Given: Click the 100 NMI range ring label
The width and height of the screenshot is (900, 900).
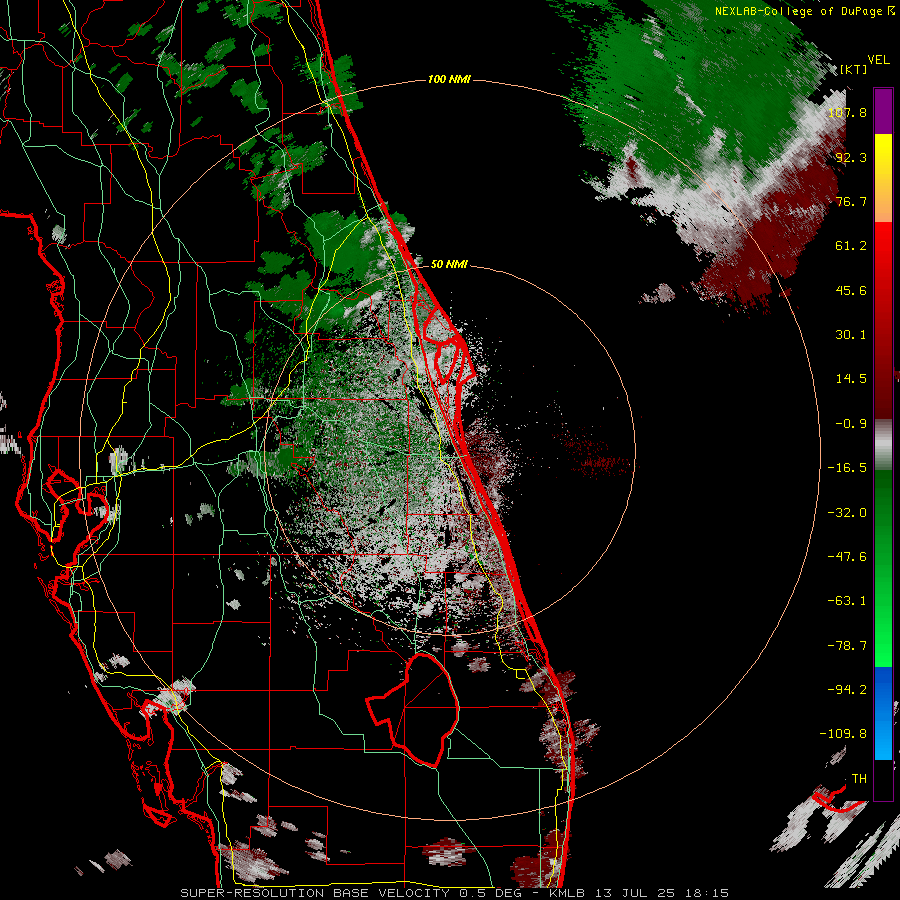Looking at the screenshot, I should (x=449, y=79).
